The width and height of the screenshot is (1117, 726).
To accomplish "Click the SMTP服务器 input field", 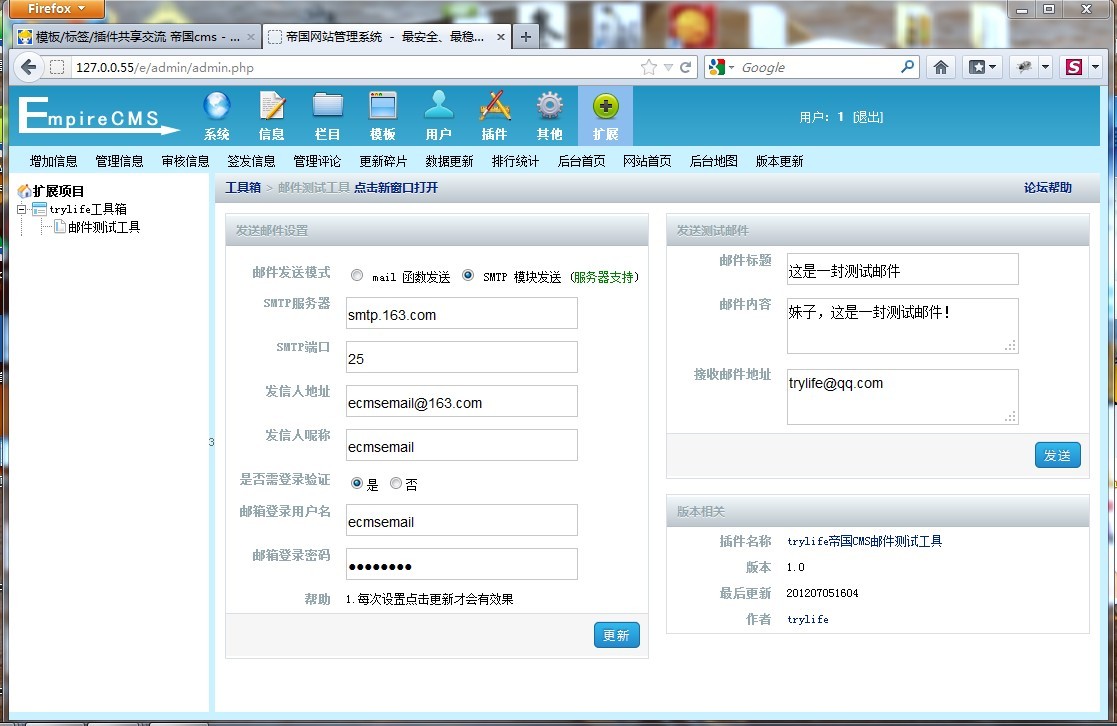I will [461, 314].
